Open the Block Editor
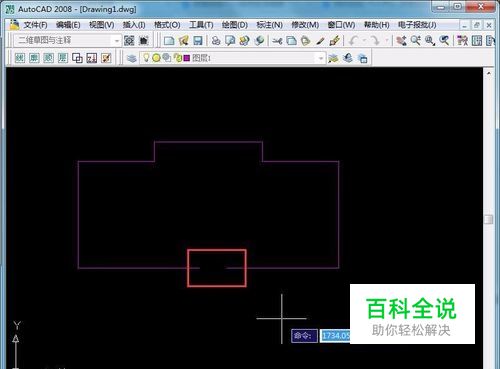 334,41
